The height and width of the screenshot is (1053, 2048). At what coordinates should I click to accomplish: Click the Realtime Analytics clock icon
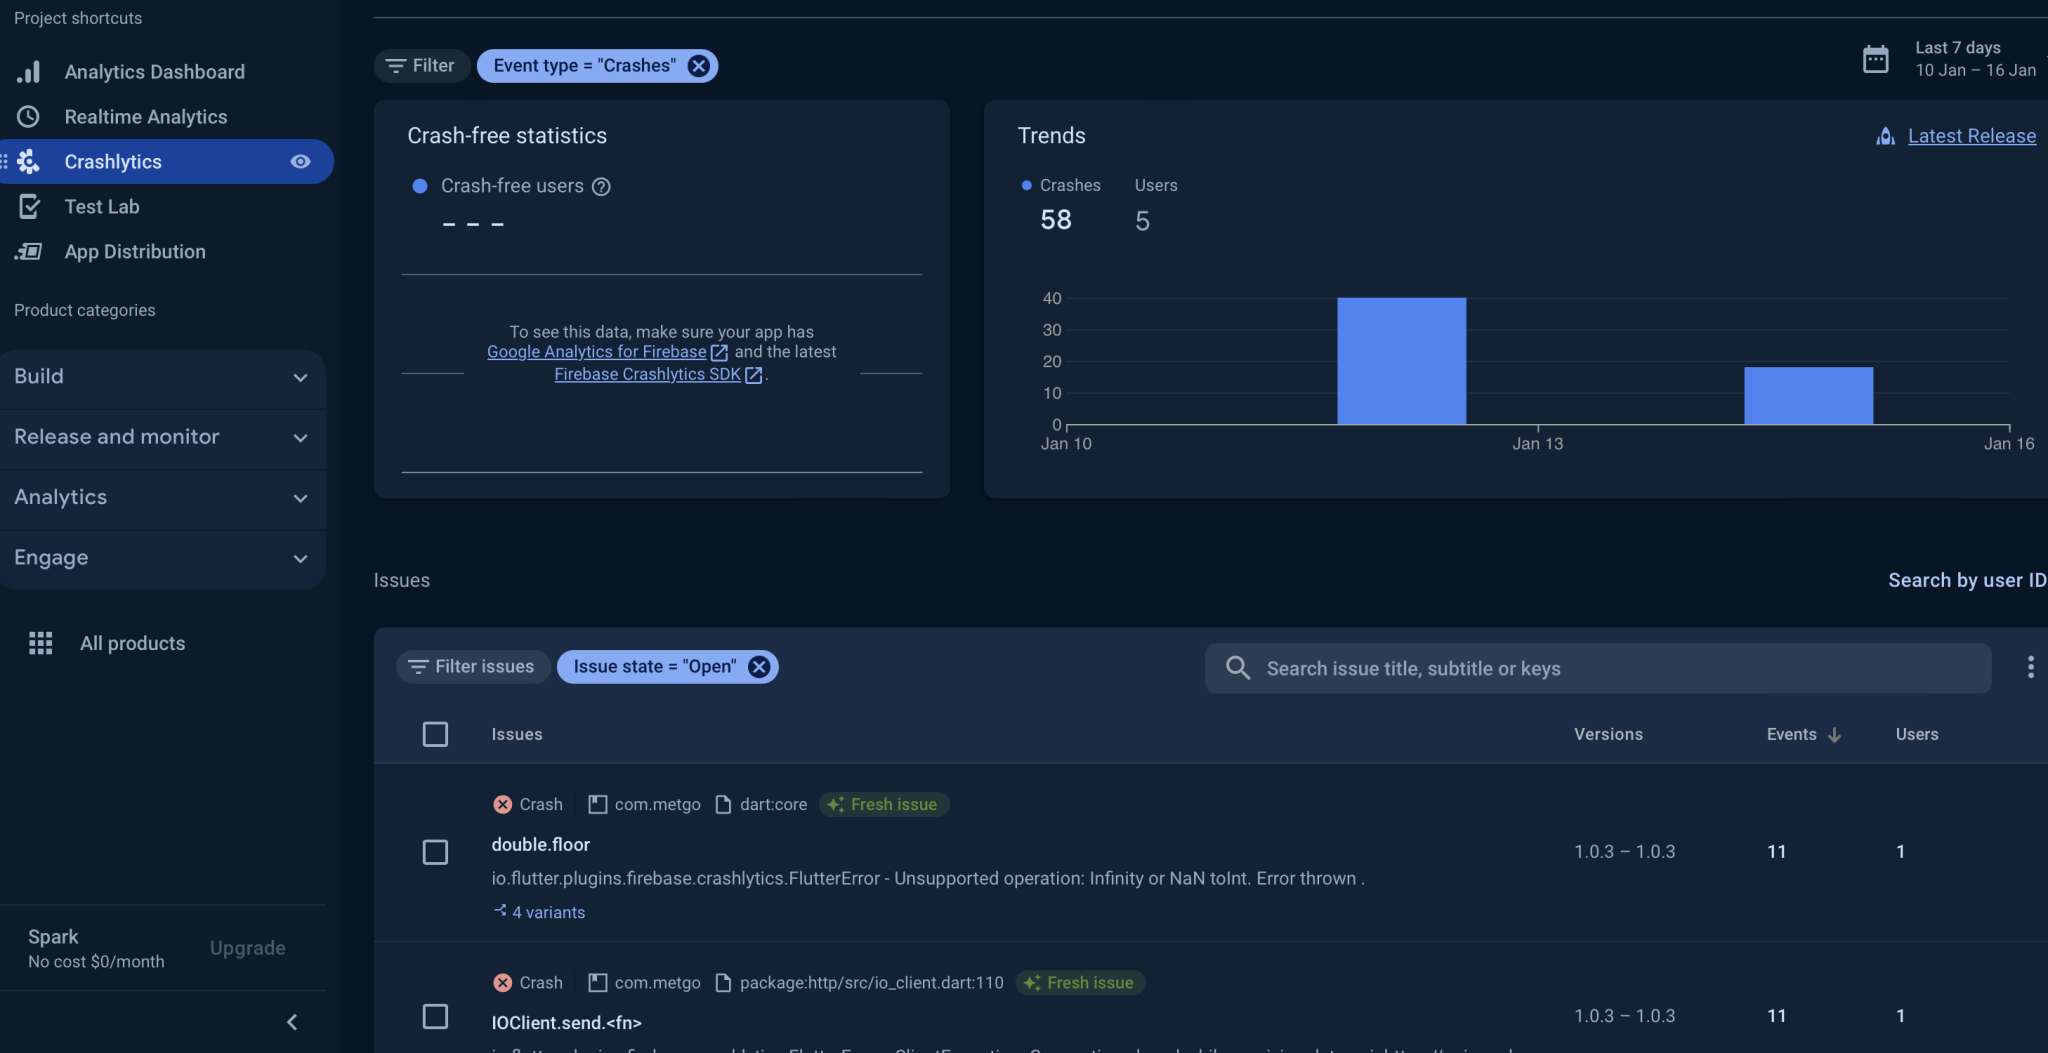coord(29,117)
